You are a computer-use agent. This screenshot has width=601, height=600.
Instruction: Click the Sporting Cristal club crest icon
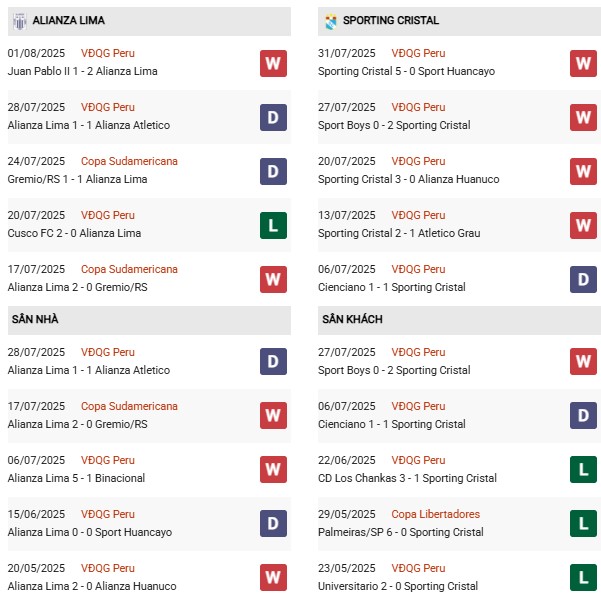coord(329,20)
